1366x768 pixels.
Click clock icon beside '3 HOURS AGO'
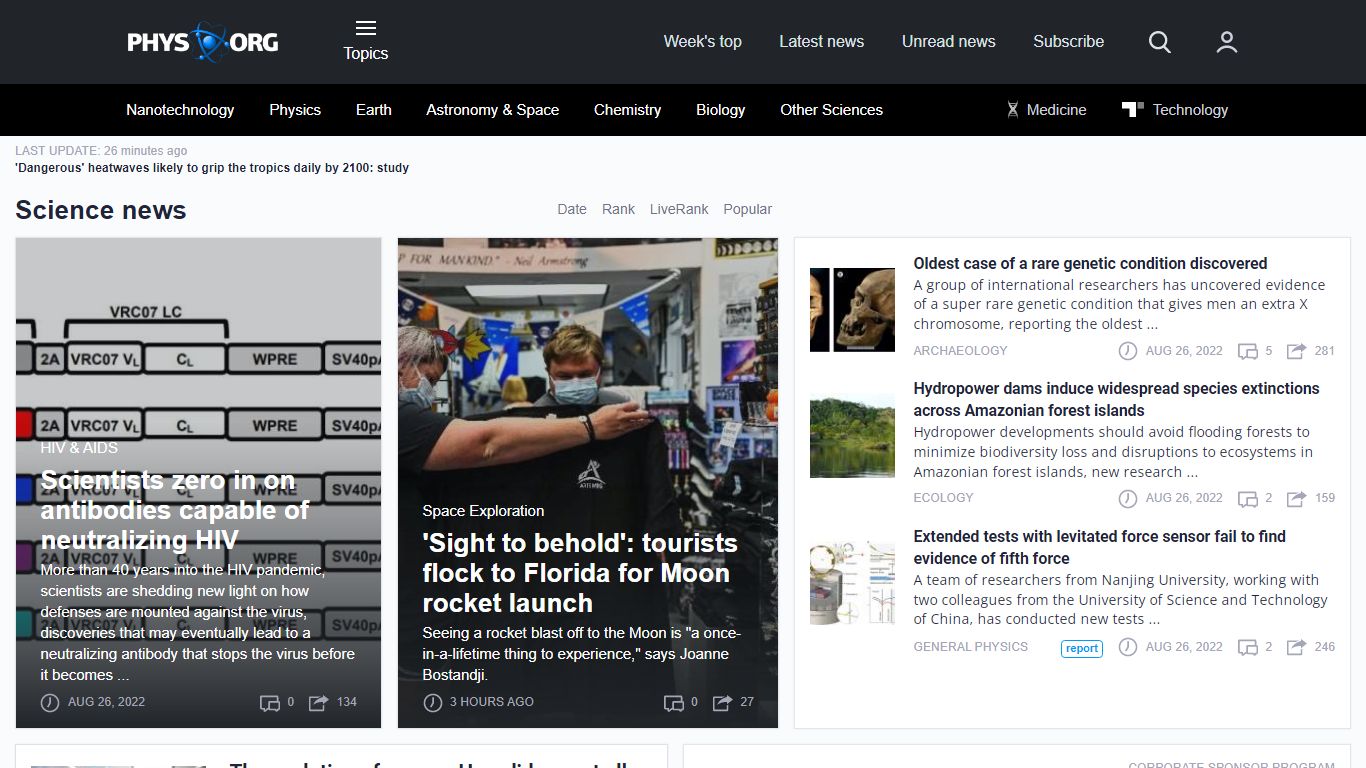432,703
